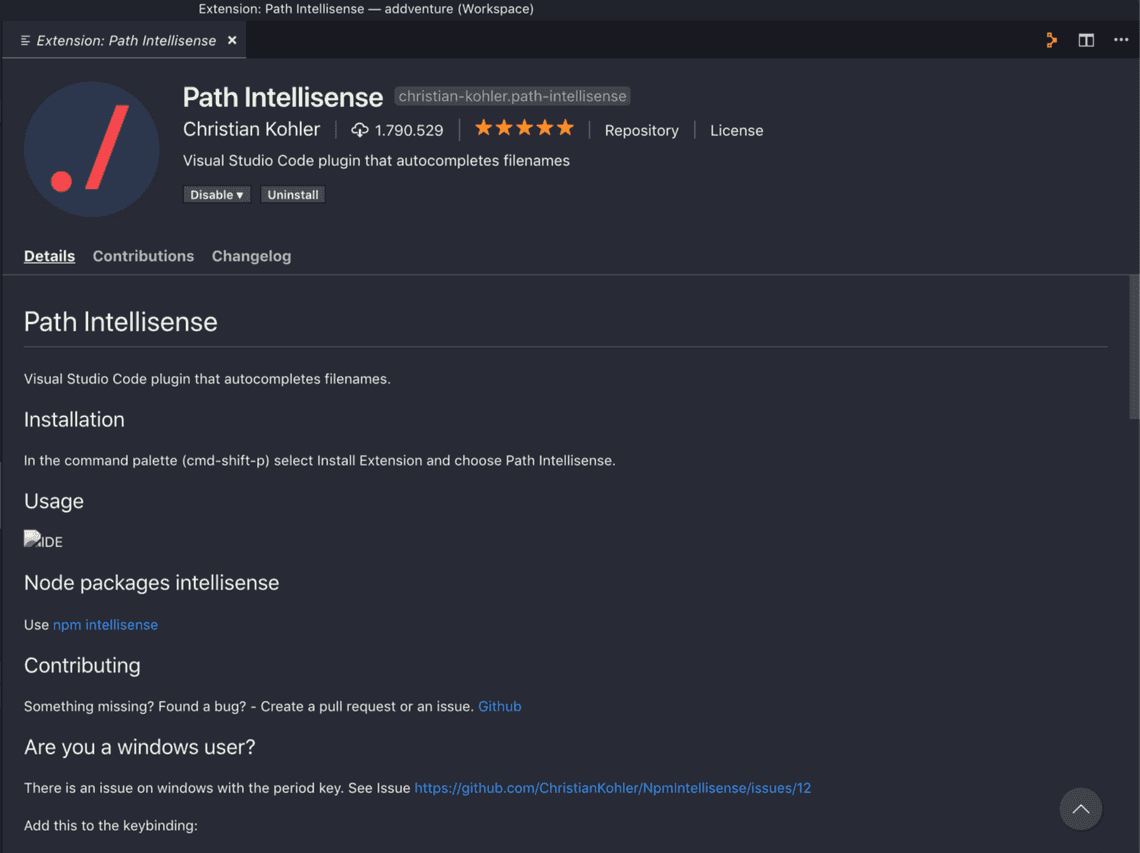1140x853 pixels.
Task: Click the Uninstall button
Action: (292, 194)
